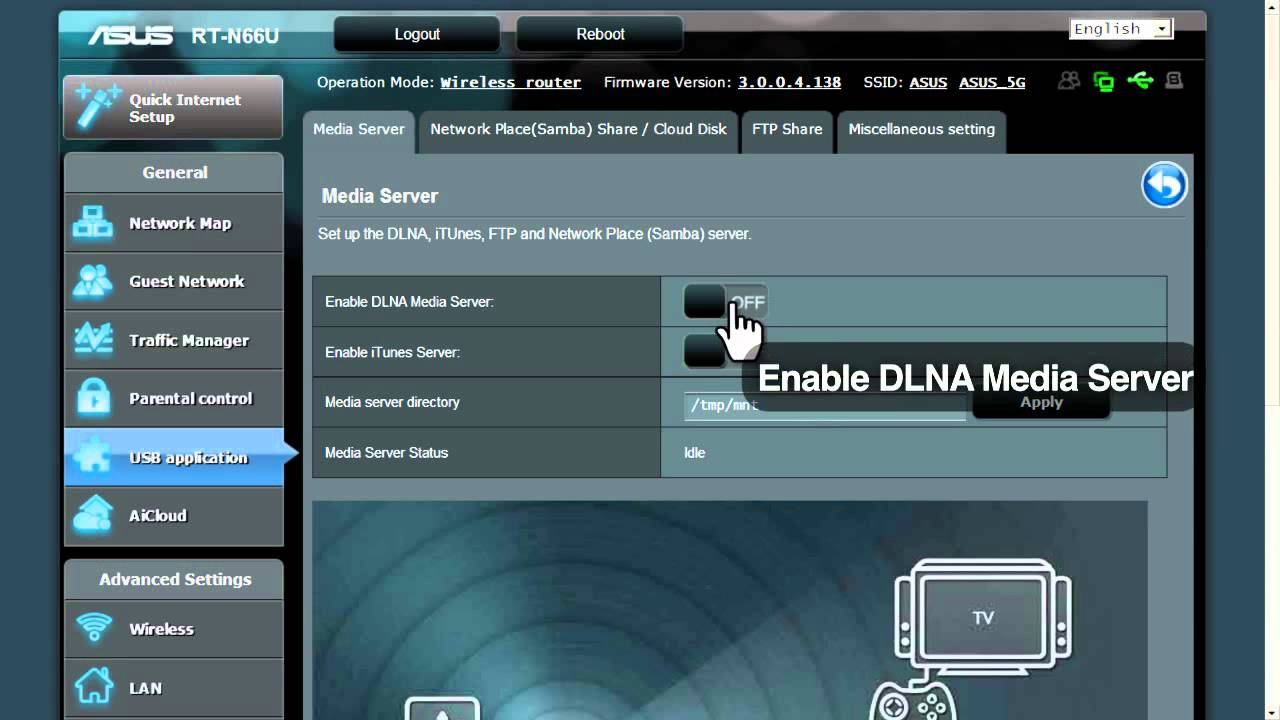
Task: Click the Set up the DLNA, iTunes description text
Action: (x=534, y=234)
